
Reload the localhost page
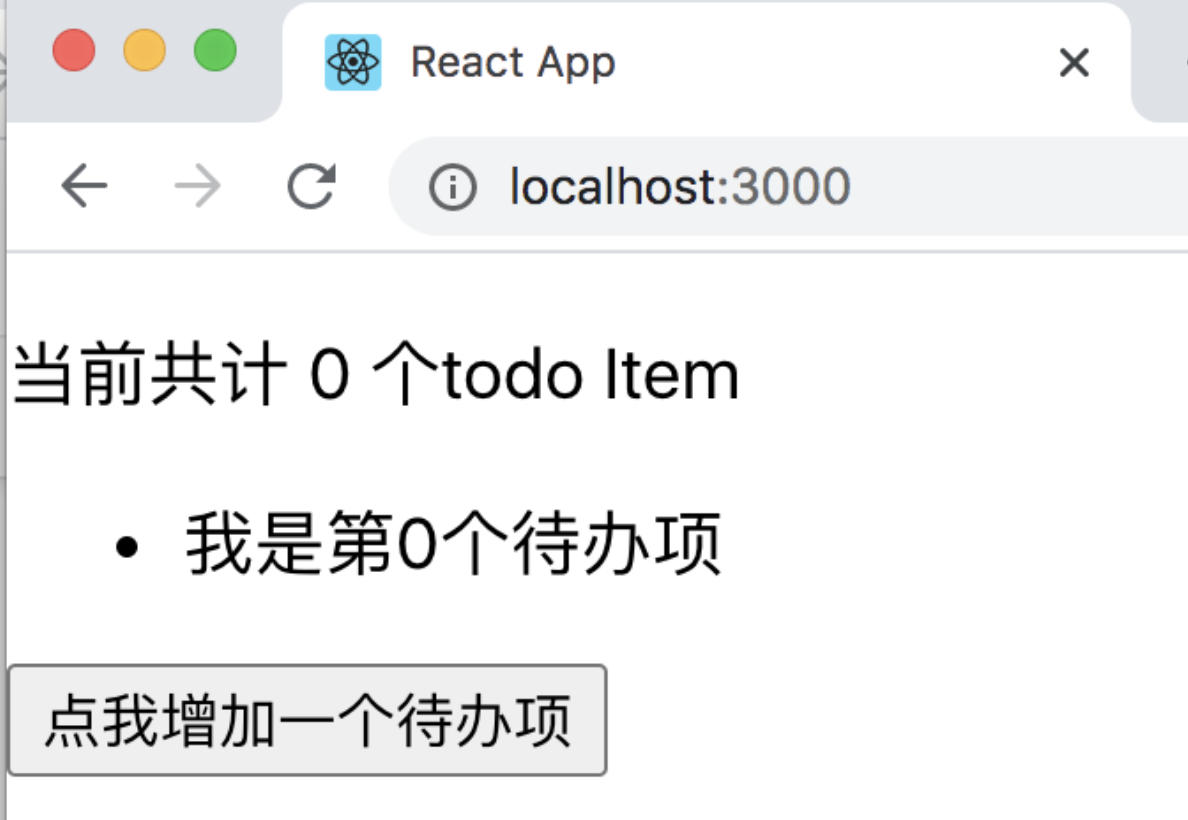coord(311,186)
